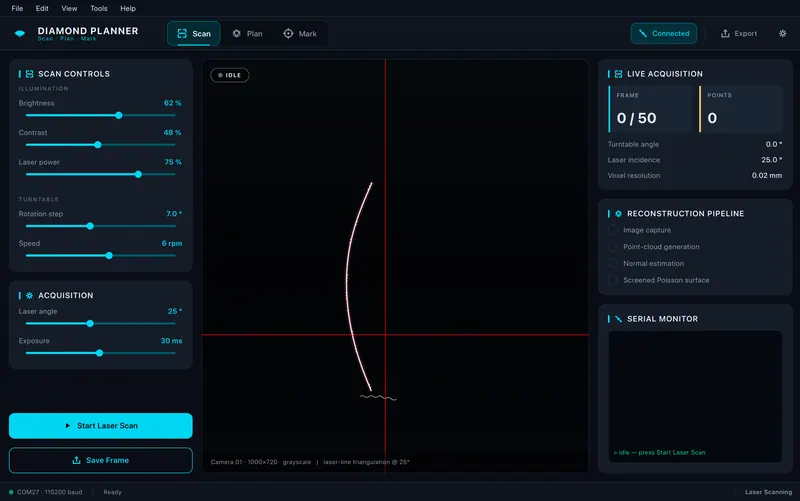Screen dimensions: 800x501
Task: Open the Help menu
Action: click(128, 8)
